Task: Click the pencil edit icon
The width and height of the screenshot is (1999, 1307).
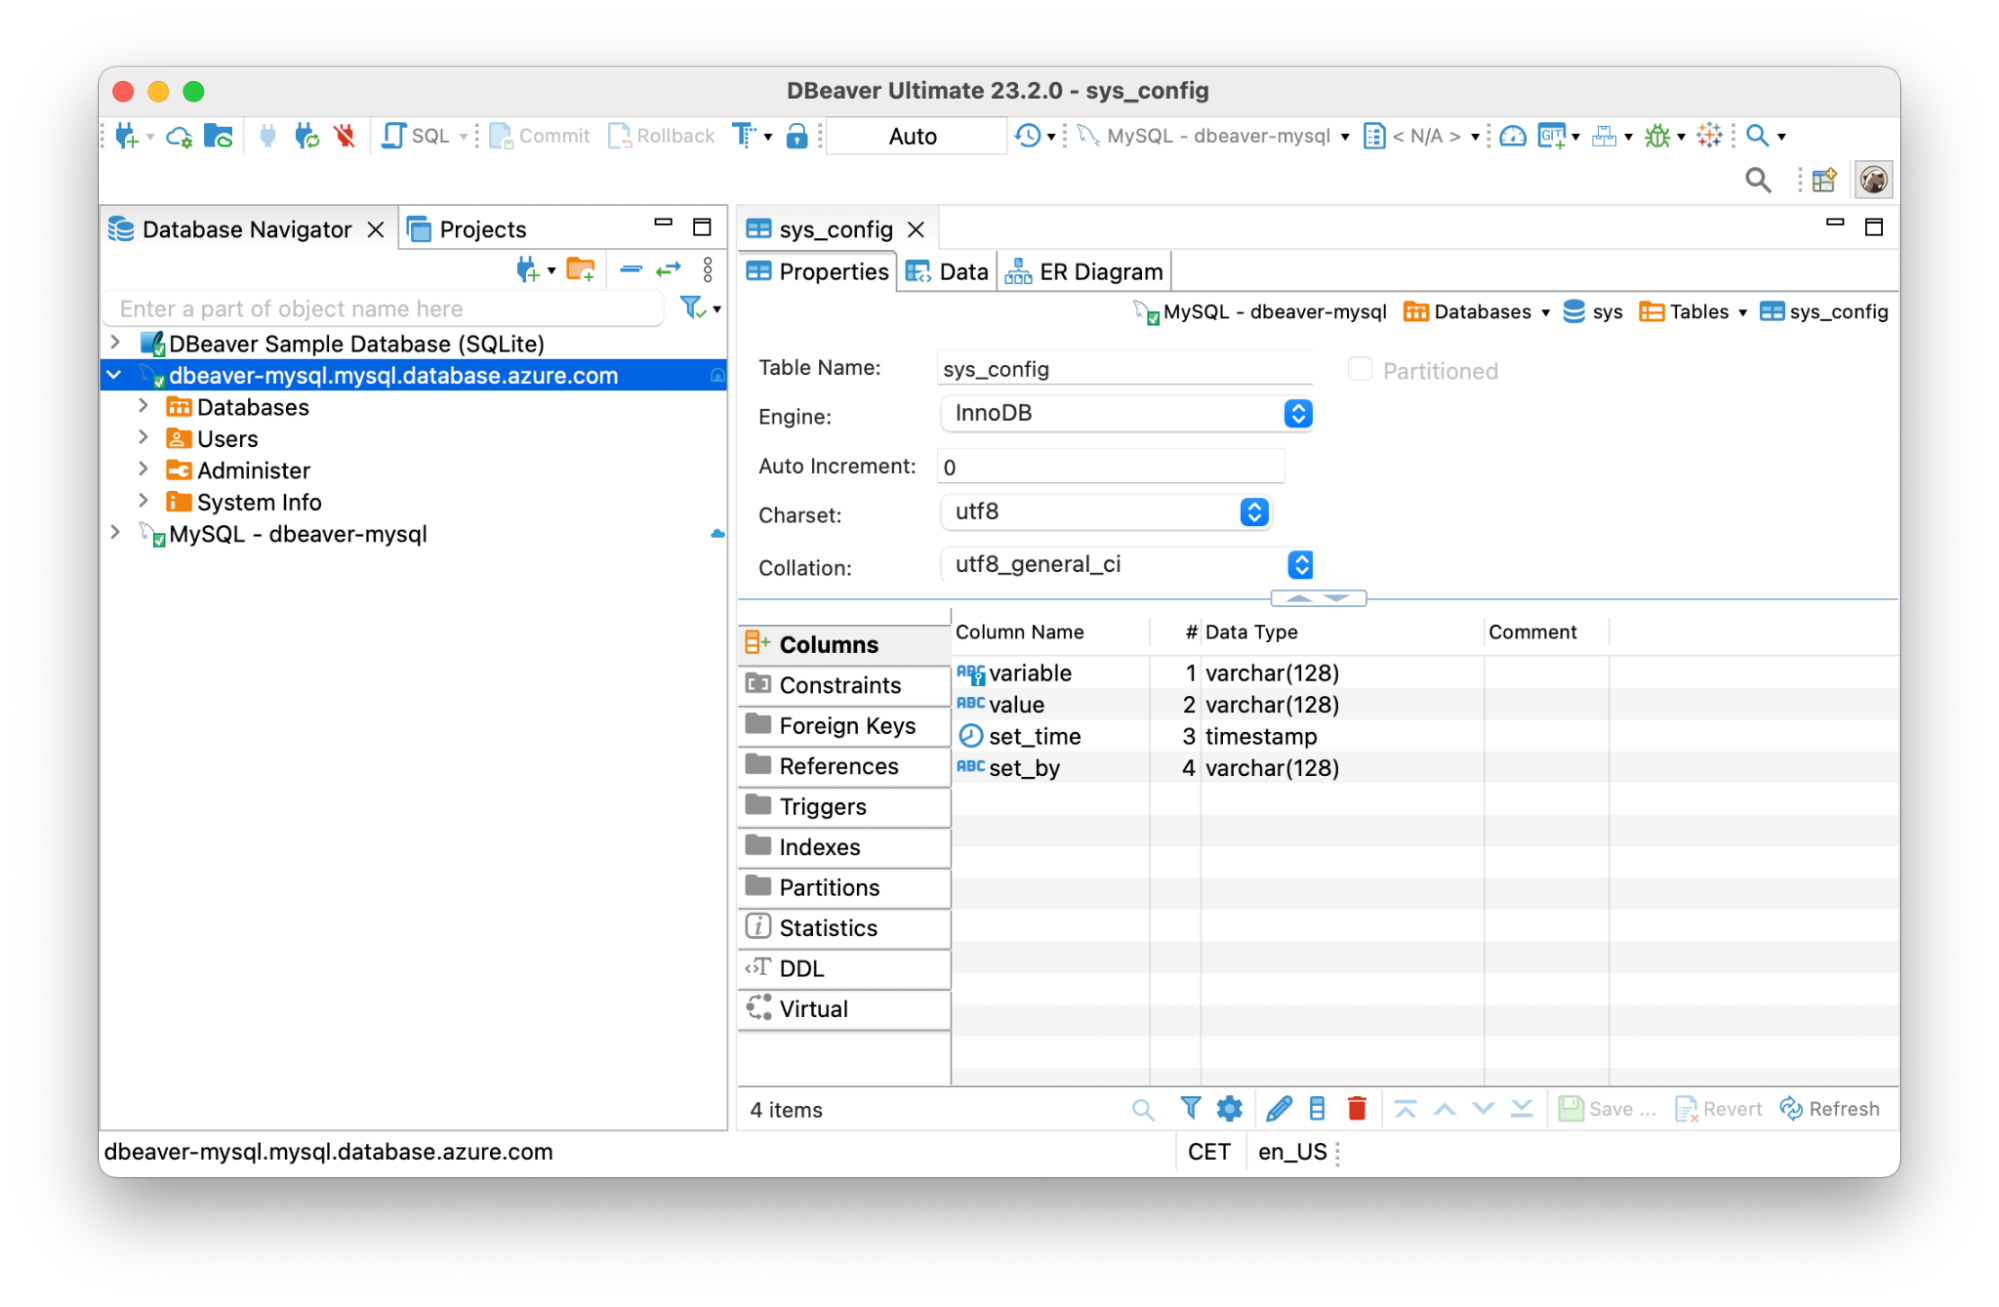Action: pos(1278,1108)
